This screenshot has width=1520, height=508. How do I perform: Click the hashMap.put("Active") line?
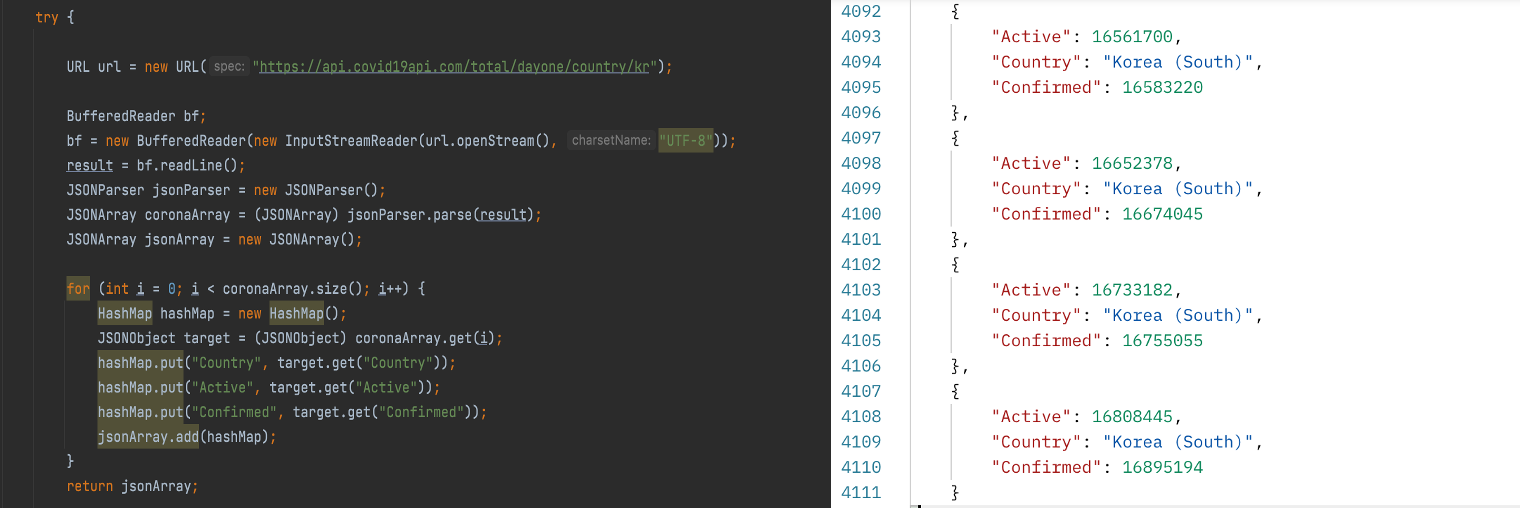(269, 387)
